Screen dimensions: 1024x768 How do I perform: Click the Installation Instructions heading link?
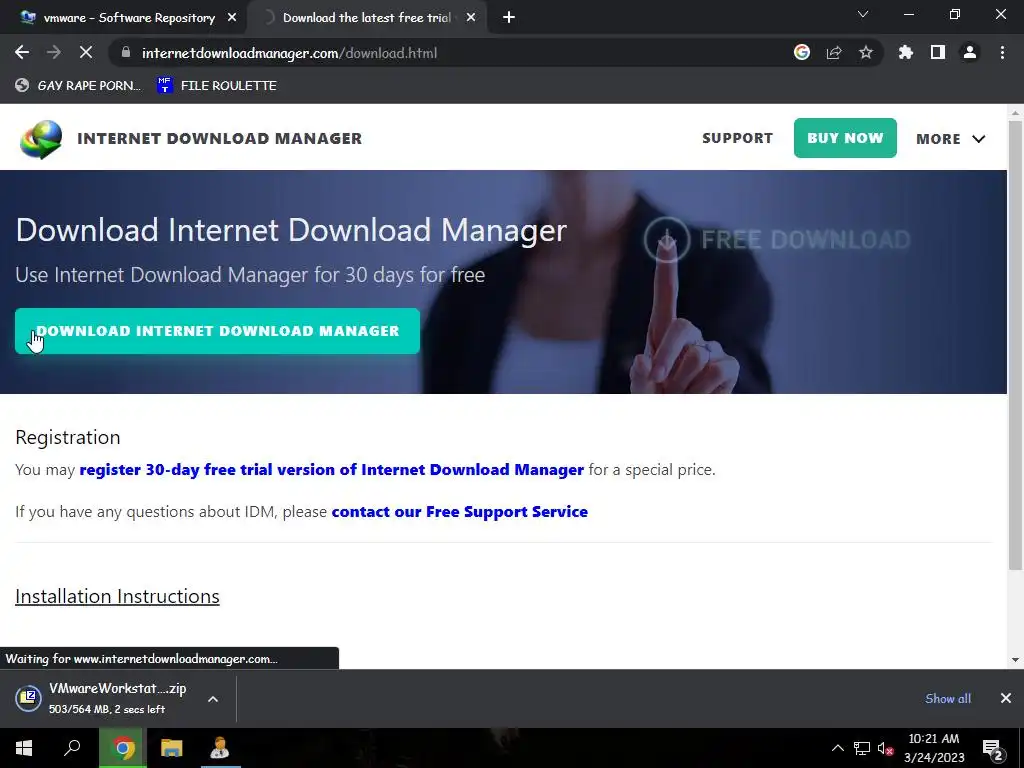pyautogui.click(x=118, y=596)
